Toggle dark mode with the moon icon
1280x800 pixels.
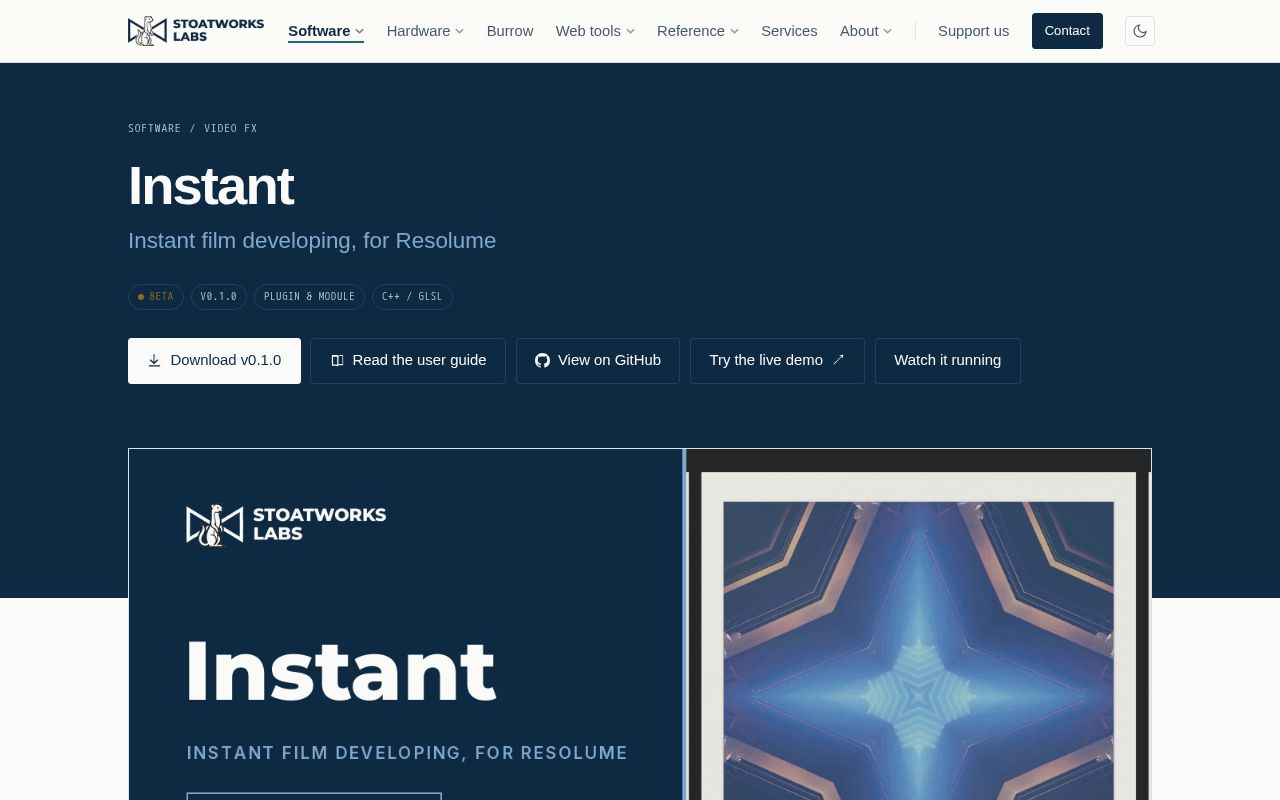1140,31
